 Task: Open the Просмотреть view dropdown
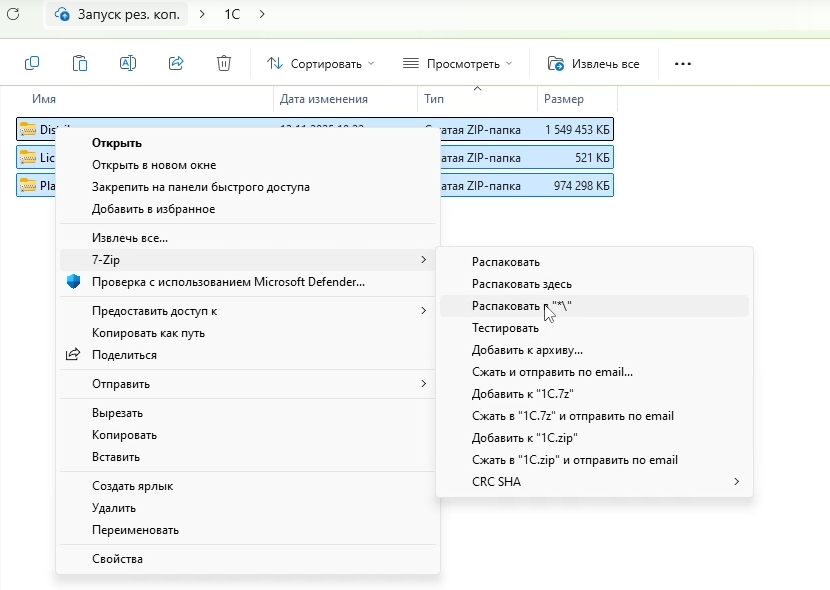[457, 63]
